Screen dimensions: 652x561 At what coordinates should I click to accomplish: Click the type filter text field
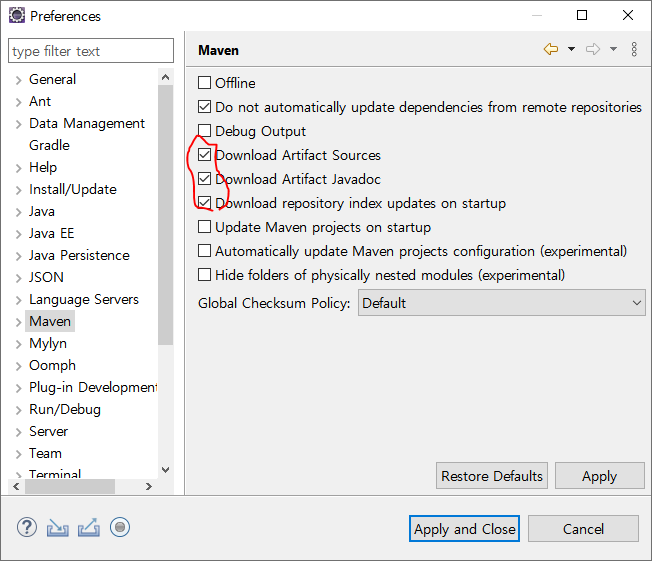click(x=91, y=51)
